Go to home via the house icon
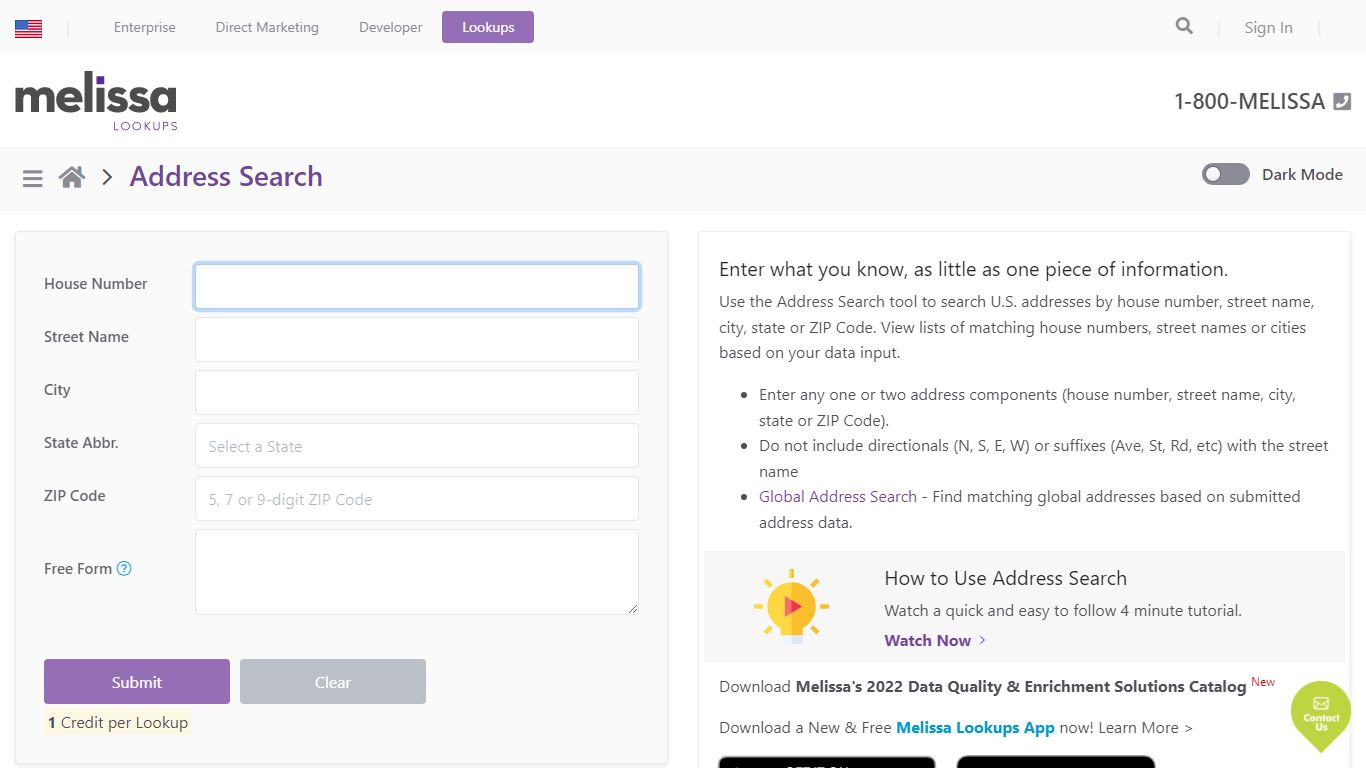 tap(72, 177)
